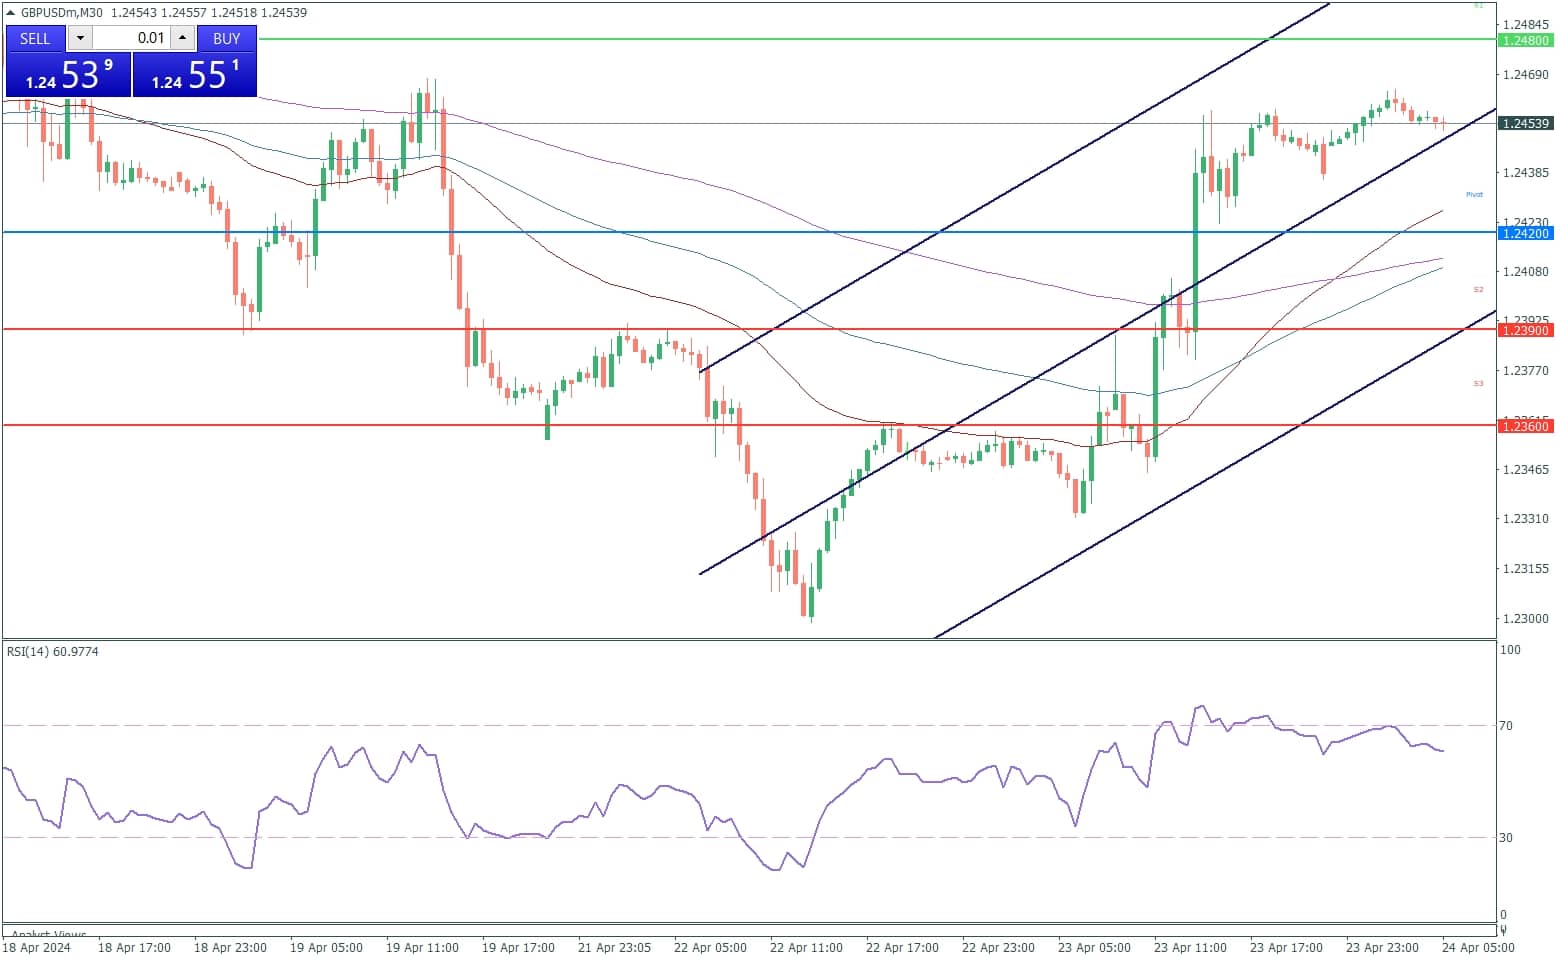
Task: Decrease lot volume with down arrow
Action: click(x=80, y=38)
